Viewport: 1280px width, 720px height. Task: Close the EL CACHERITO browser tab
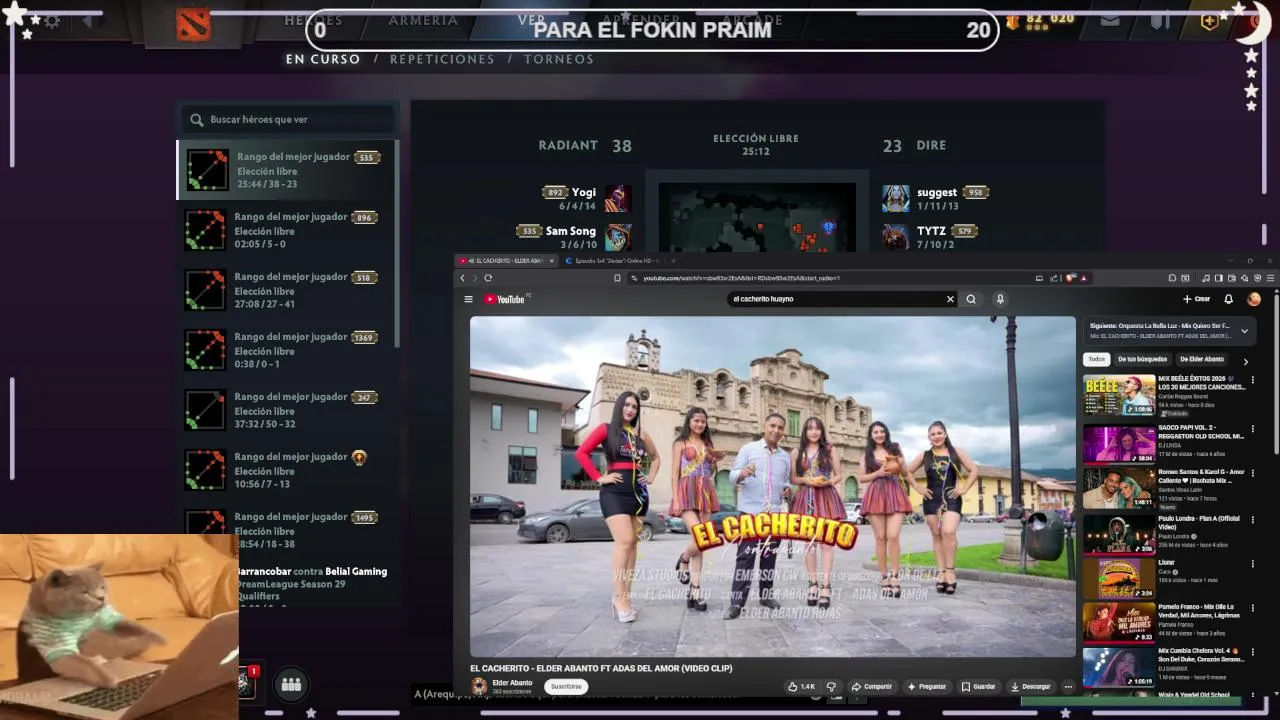pos(551,261)
